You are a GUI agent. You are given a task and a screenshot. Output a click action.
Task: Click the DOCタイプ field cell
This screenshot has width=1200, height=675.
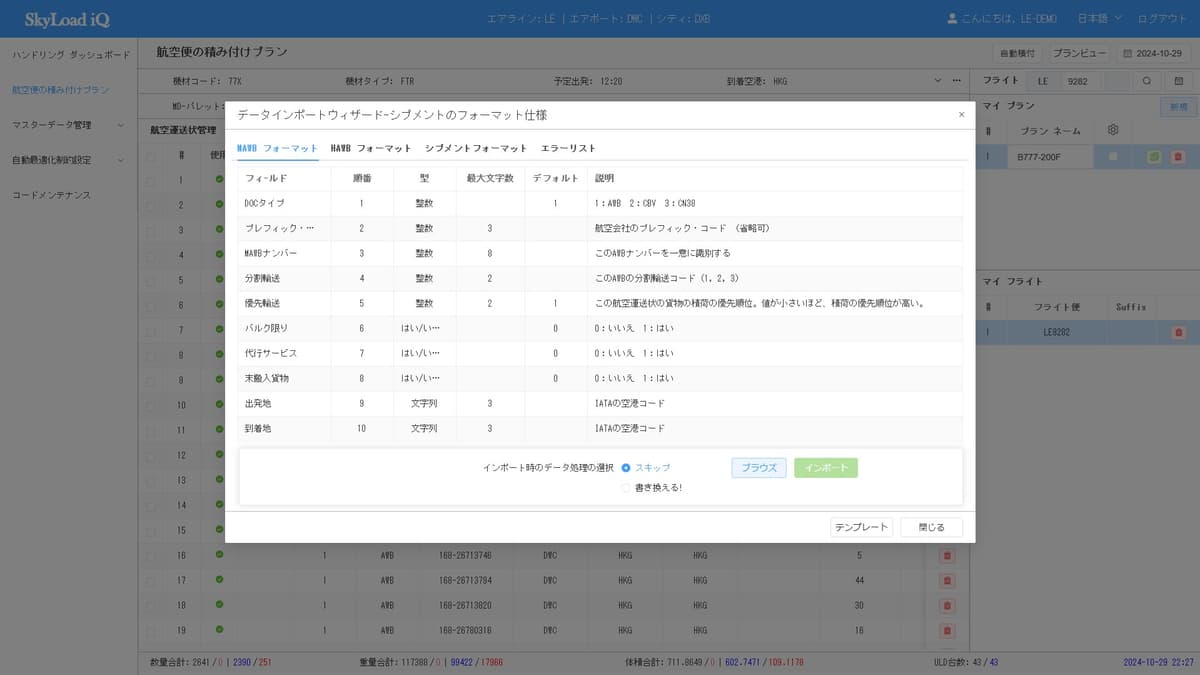coord(284,203)
